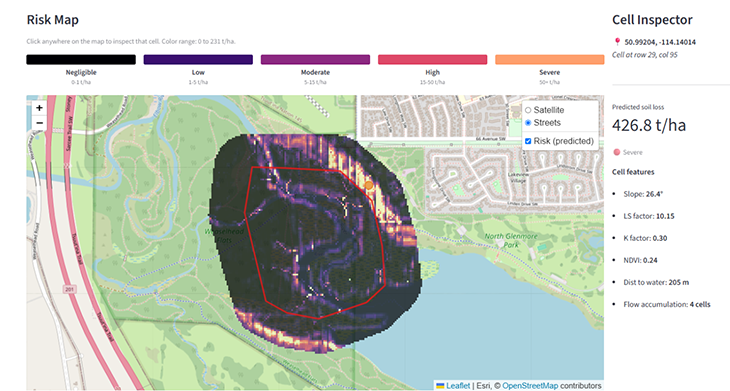The image size is (730, 391).
Task: Click the black Negligible legend swatch
Action: pyautogui.click(x=81, y=60)
